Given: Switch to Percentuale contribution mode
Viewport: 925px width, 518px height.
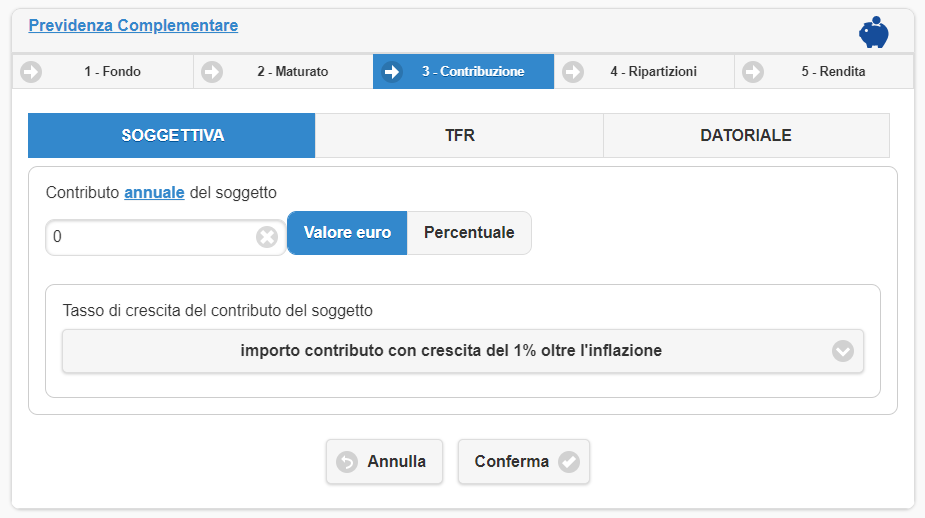Looking at the screenshot, I should point(469,233).
